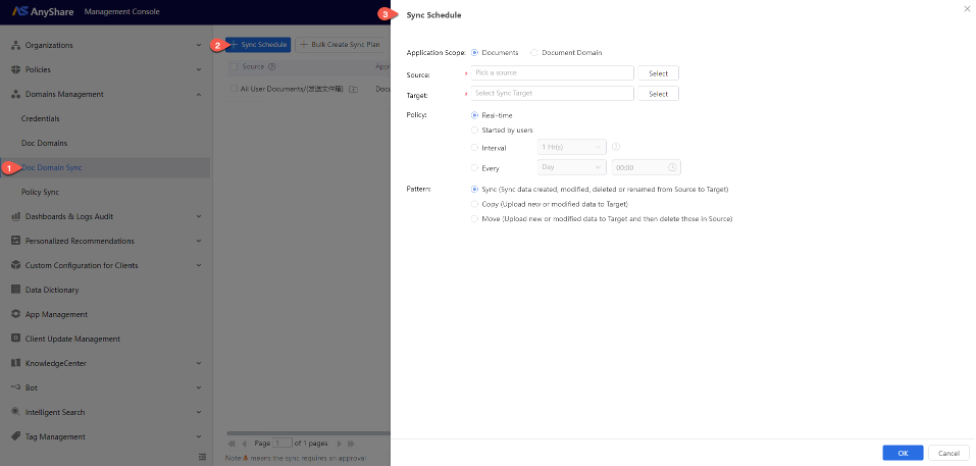976x466 pixels.
Task: Click Bulk Create Sync Plan button
Action: click(x=340, y=45)
